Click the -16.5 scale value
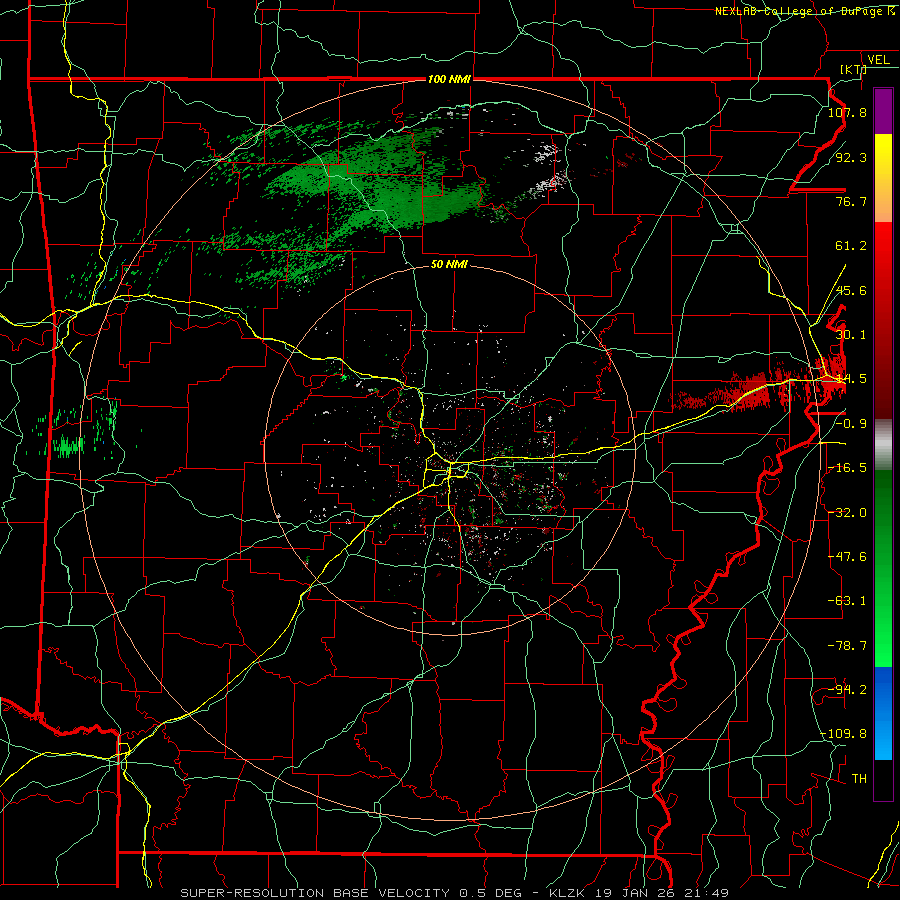The width and height of the screenshot is (900, 900). 847,468
